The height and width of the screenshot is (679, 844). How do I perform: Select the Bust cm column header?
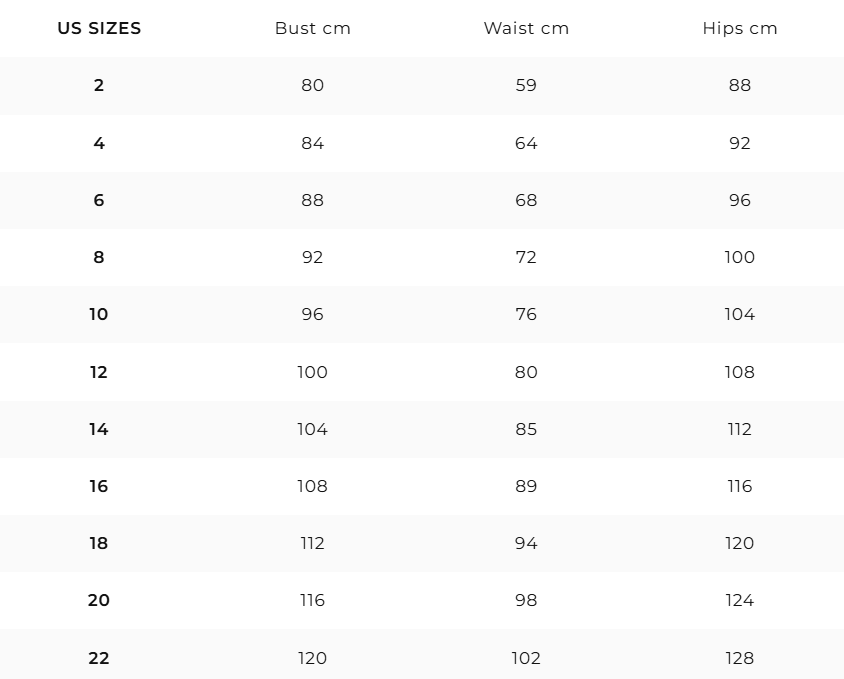coord(313,28)
